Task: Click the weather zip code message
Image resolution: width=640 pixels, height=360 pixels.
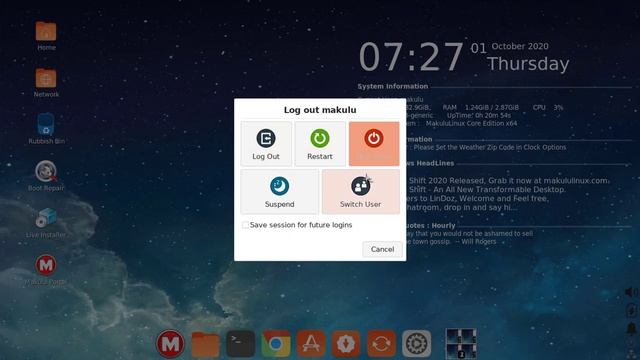Action: click(490, 147)
